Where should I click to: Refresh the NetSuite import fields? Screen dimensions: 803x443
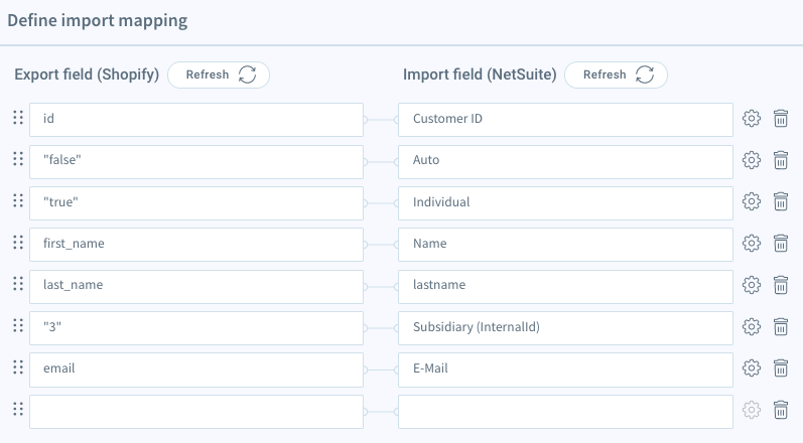[x=616, y=75]
